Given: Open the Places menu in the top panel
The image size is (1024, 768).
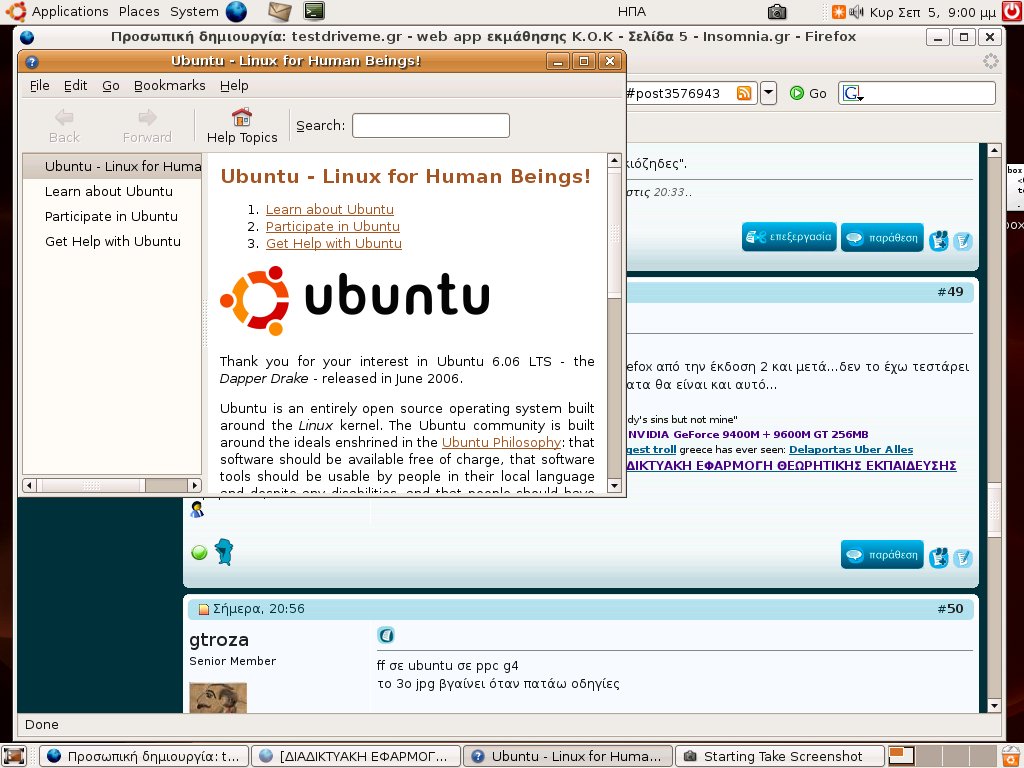Looking at the screenshot, I should pos(139,12).
